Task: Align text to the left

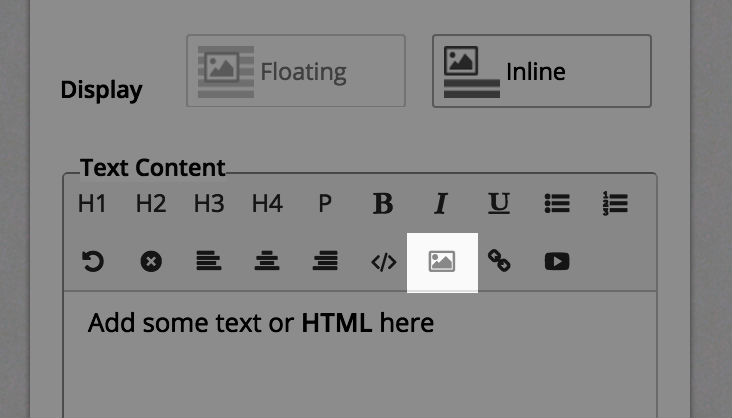Action: click(x=209, y=261)
